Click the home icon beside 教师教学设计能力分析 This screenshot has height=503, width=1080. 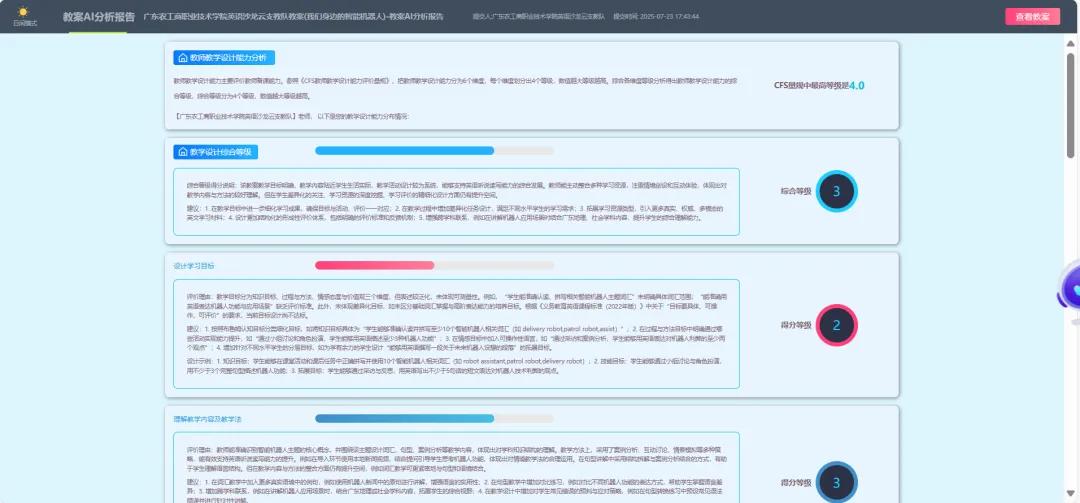pos(182,59)
